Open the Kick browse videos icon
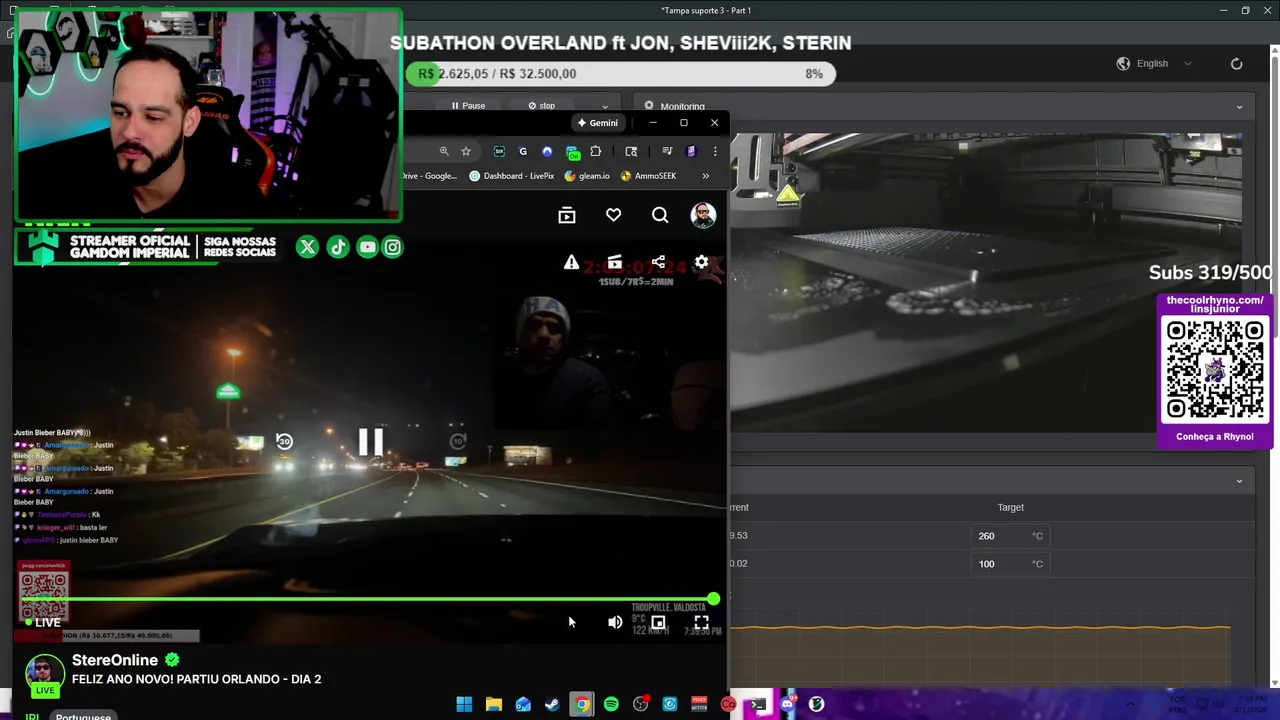This screenshot has height=720, width=1280. tap(566, 215)
